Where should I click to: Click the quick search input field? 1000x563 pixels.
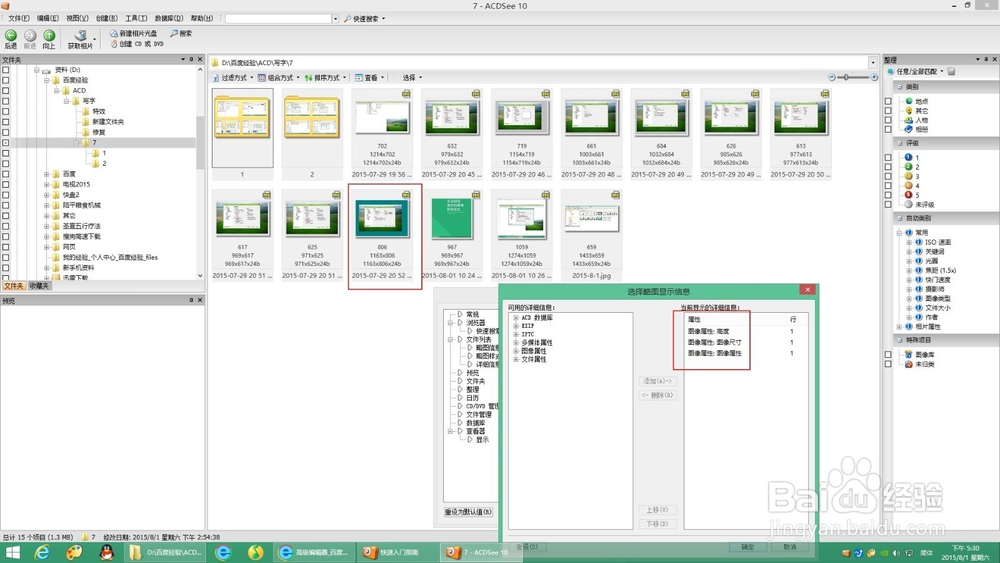click(x=278, y=18)
